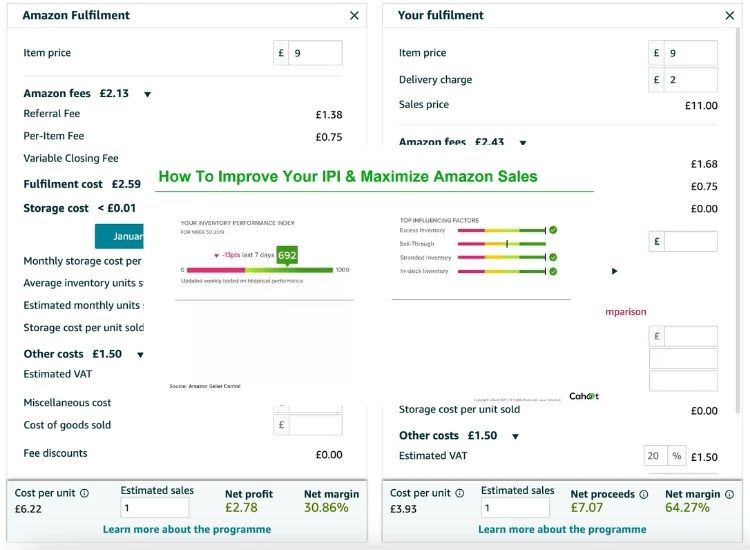Close the Your fulfilment panel
The image size is (750, 550).
729,16
